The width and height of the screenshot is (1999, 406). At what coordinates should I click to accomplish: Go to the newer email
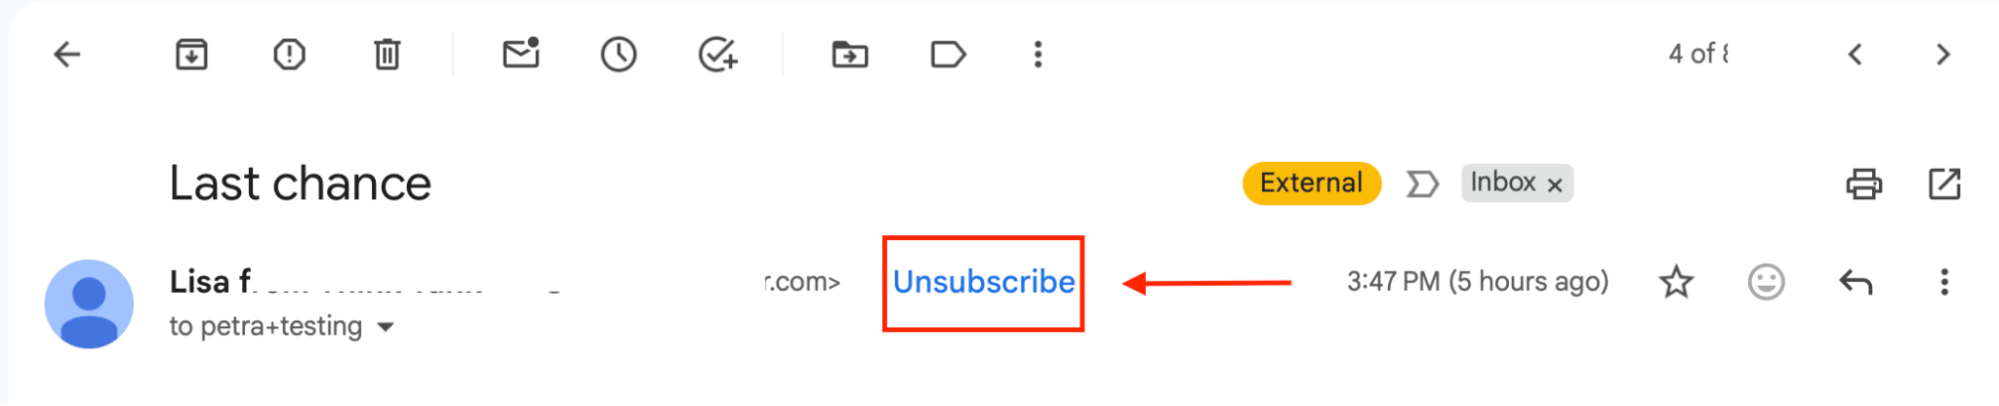(1855, 54)
